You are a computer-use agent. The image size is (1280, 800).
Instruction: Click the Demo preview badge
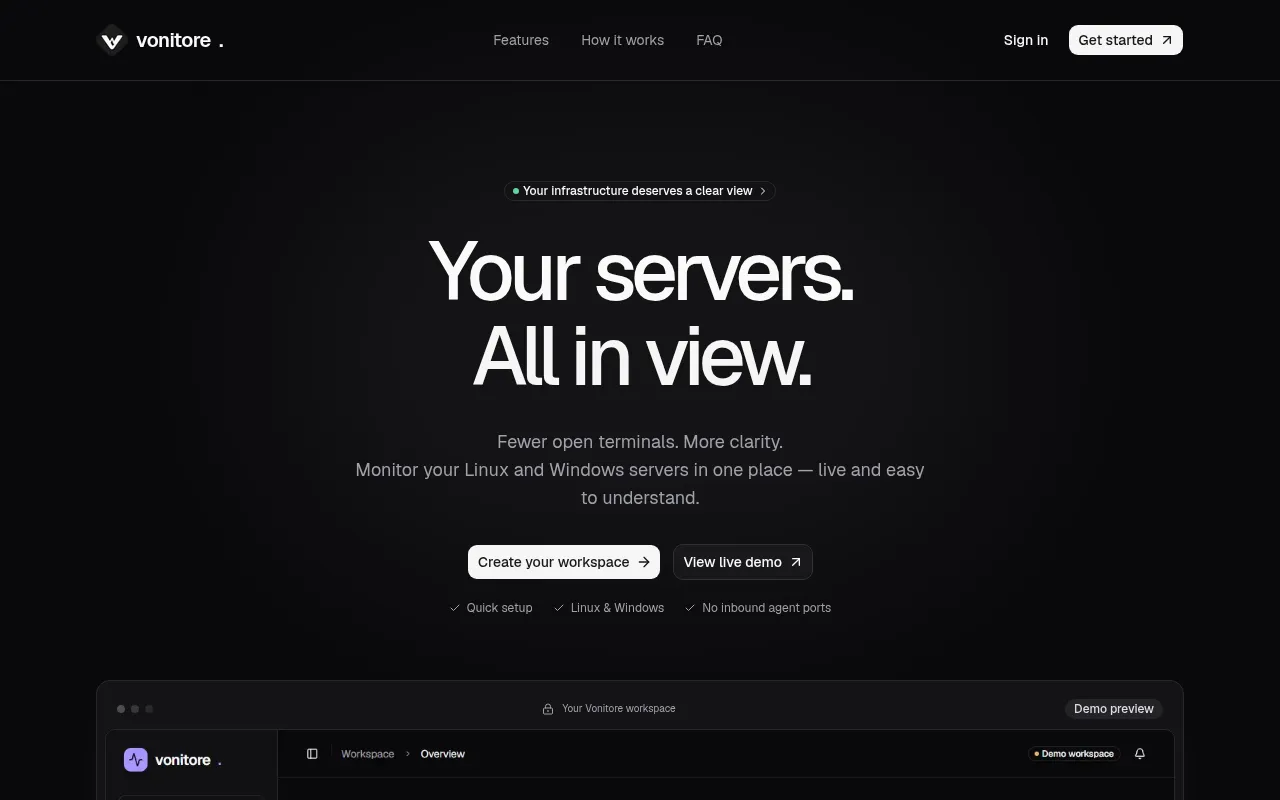[x=1113, y=709]
